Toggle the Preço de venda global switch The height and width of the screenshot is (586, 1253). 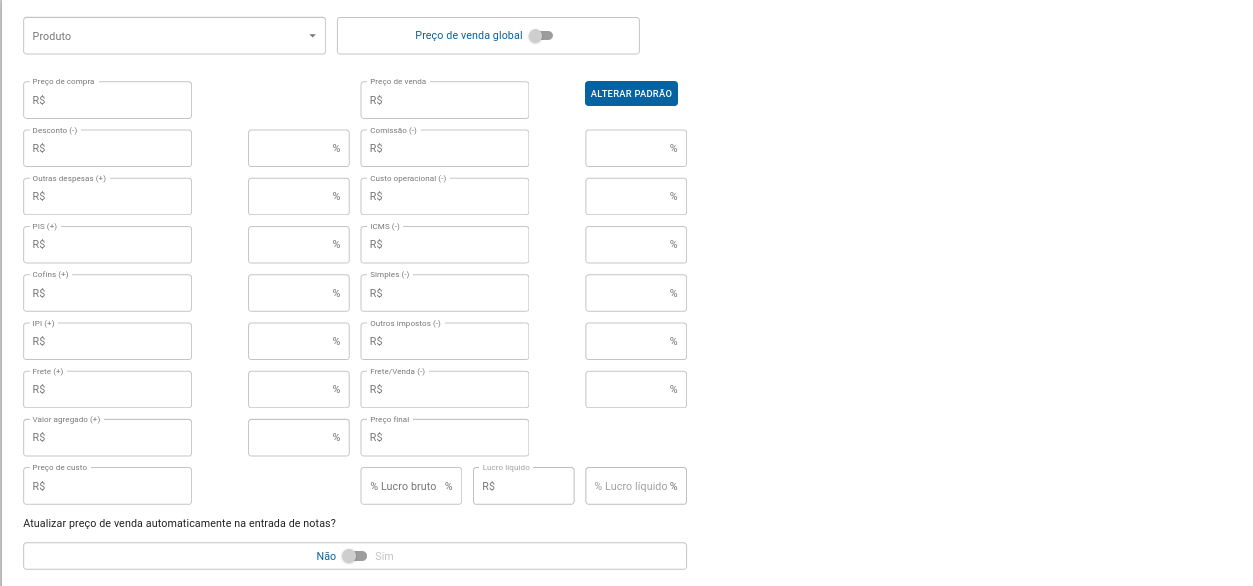[541, 36]
